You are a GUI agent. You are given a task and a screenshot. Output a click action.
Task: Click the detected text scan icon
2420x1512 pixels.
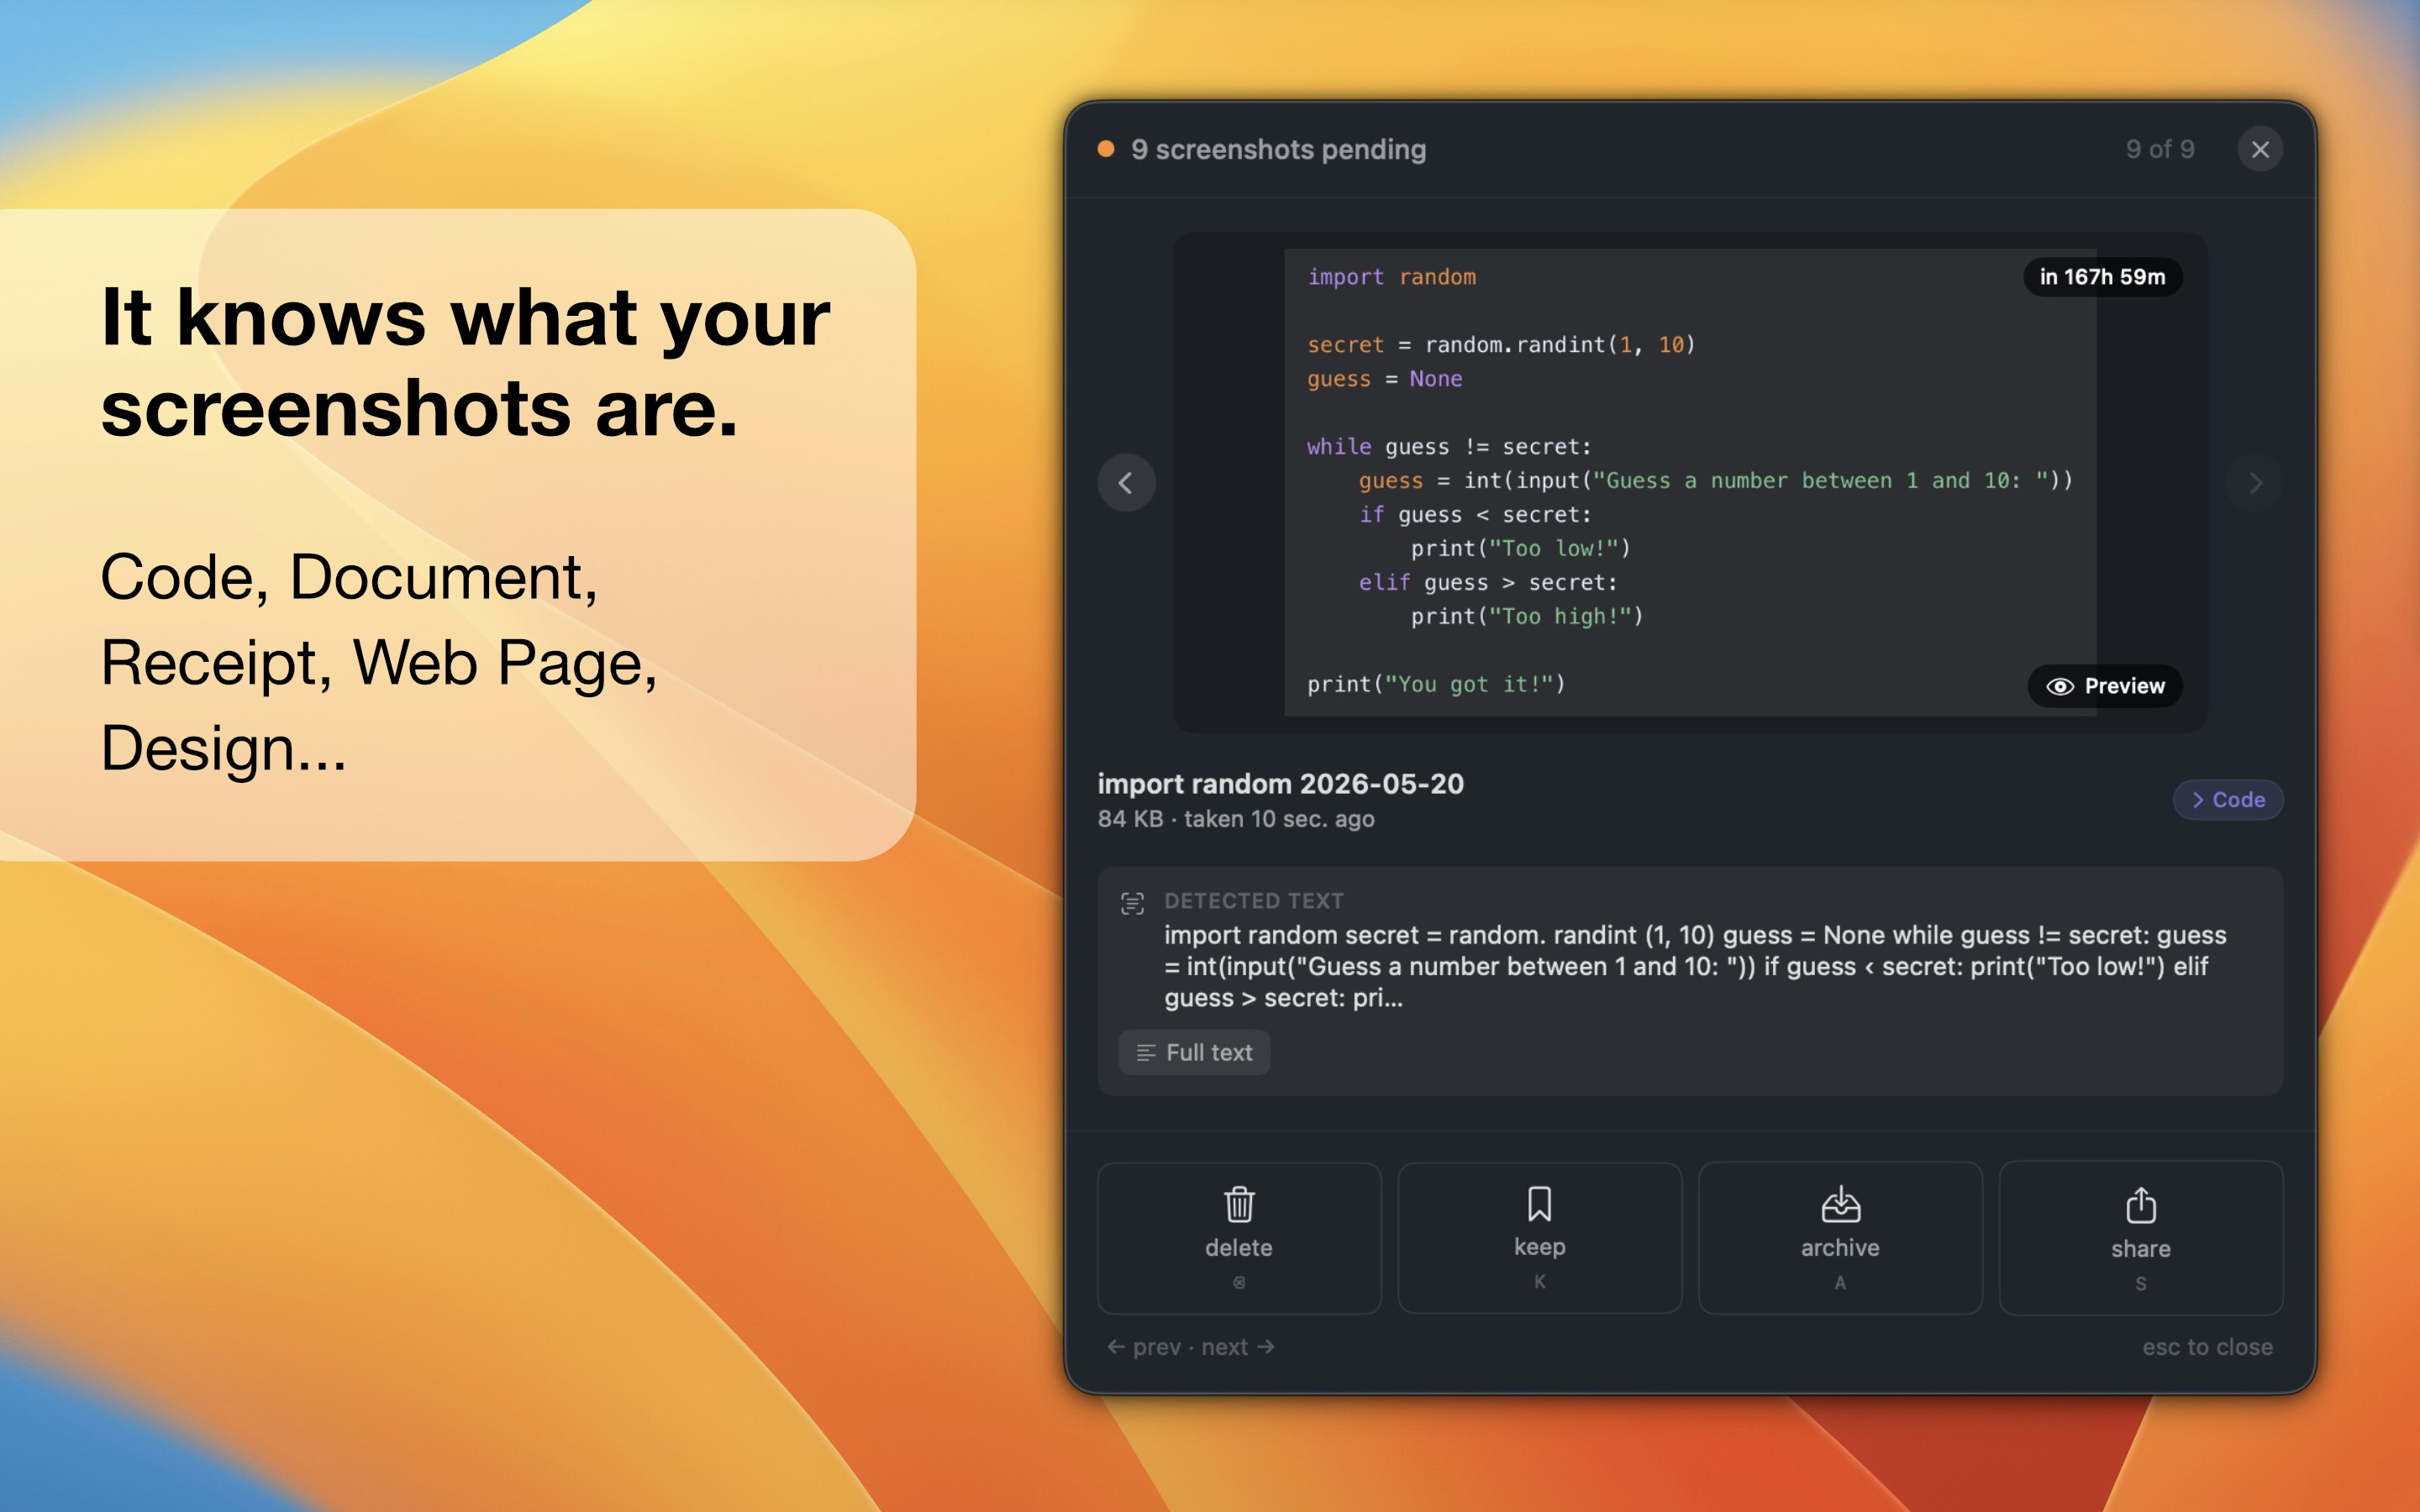pyautogui.click(x=1132, y=903)
